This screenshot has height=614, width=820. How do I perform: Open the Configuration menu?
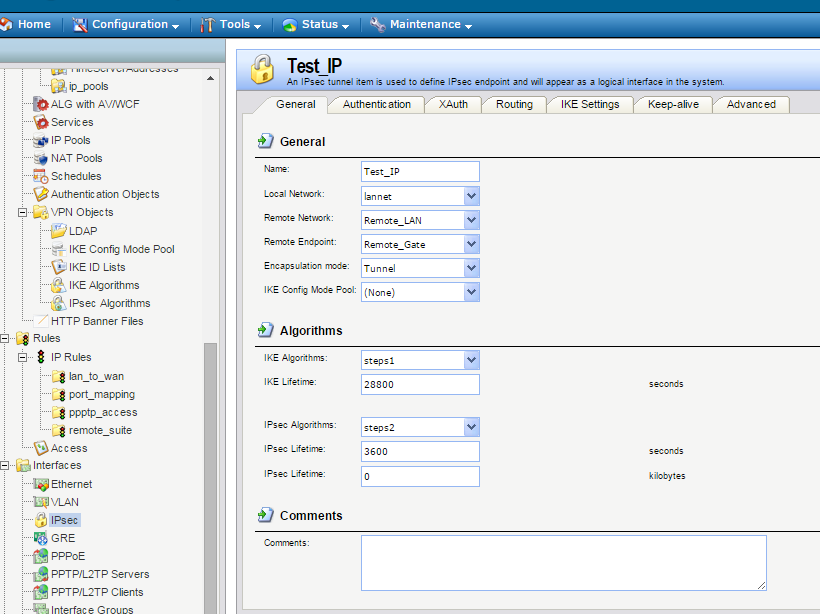[128, 24]
